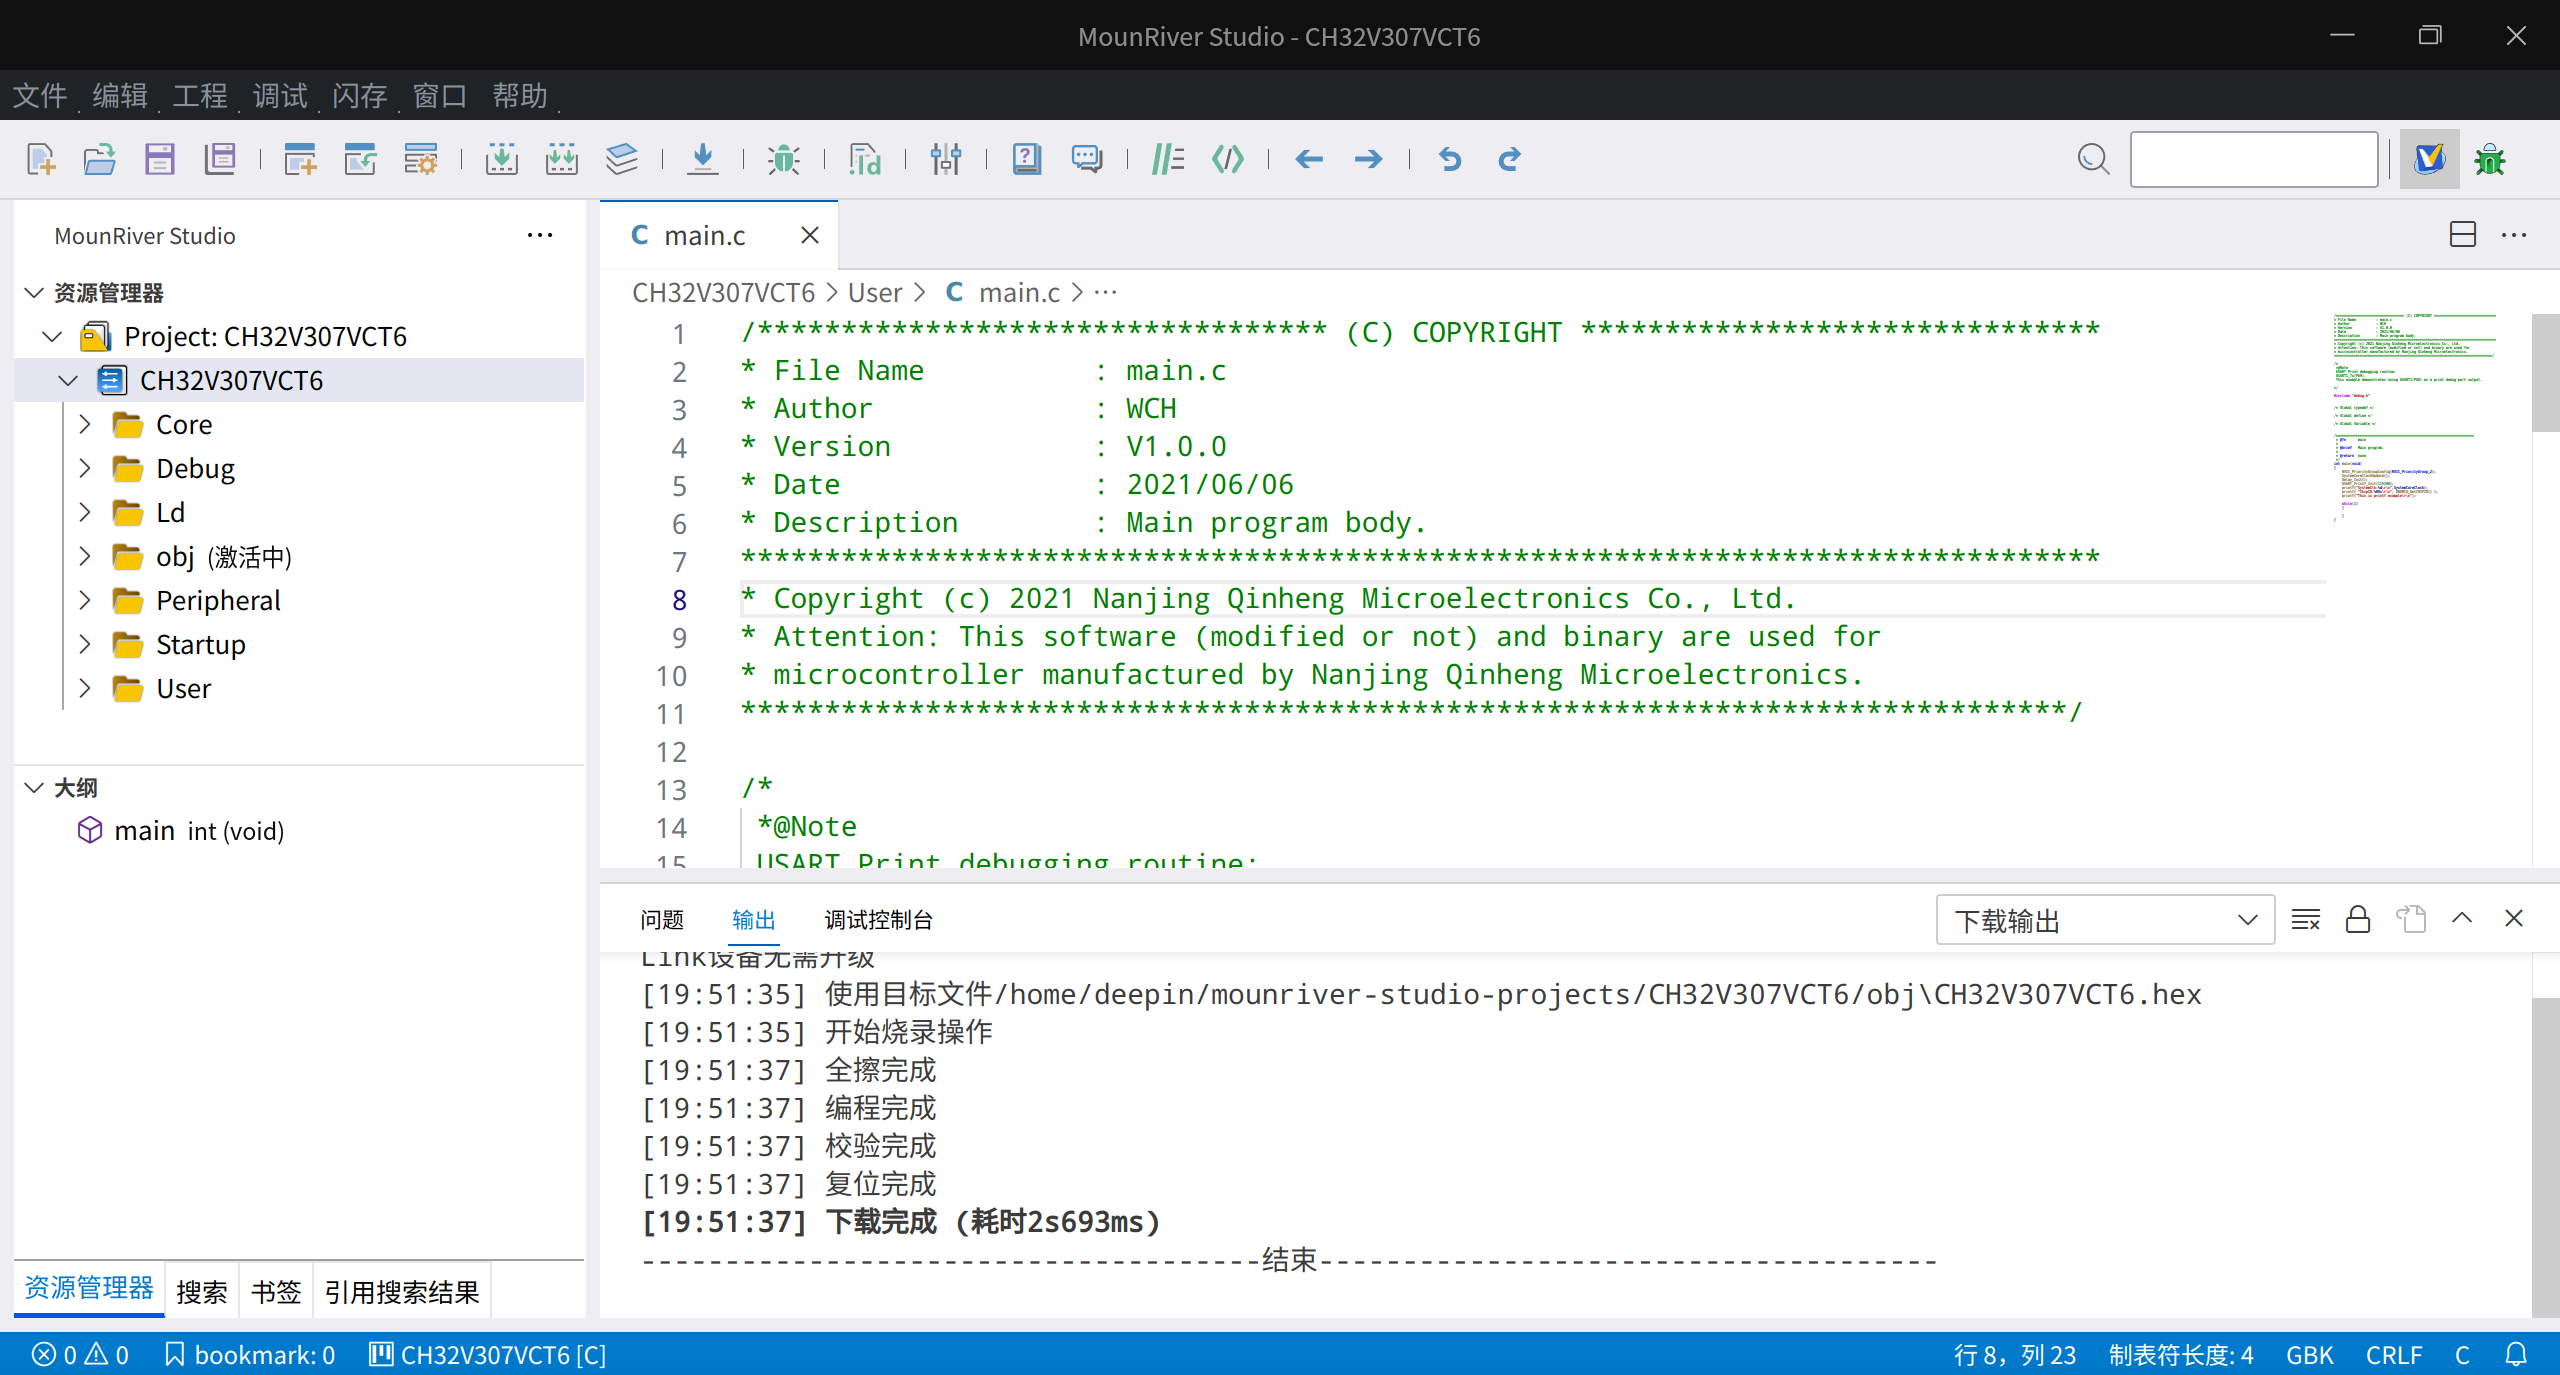The image size is (2560, 1375).
Task: Open the 工程 menu
Action: (x=200, y=95)
